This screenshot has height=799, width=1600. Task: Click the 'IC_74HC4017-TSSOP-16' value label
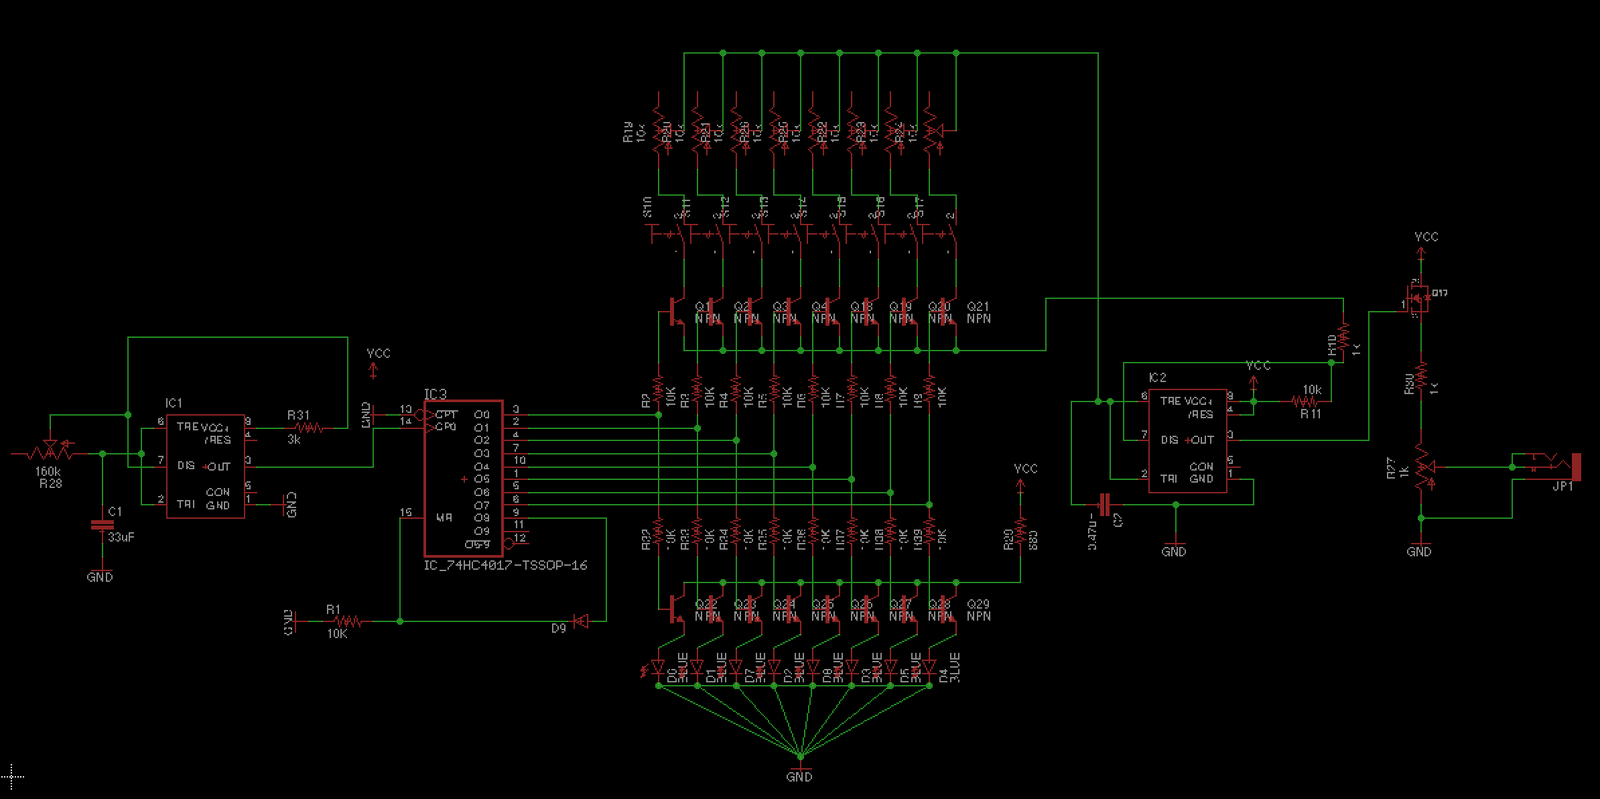pos(505,565)
